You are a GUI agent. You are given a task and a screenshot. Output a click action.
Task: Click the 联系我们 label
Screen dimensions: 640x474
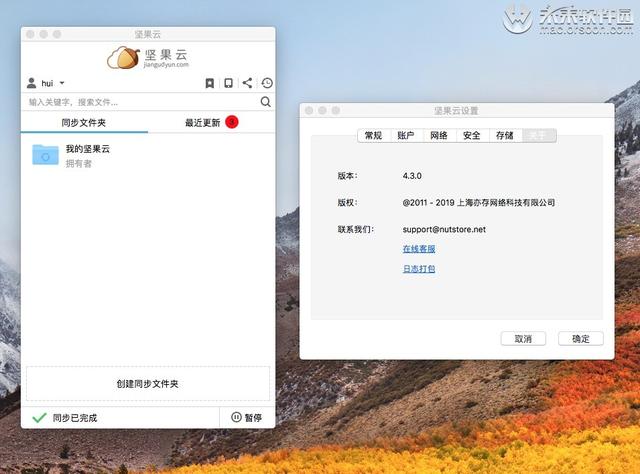coord(356,229)
